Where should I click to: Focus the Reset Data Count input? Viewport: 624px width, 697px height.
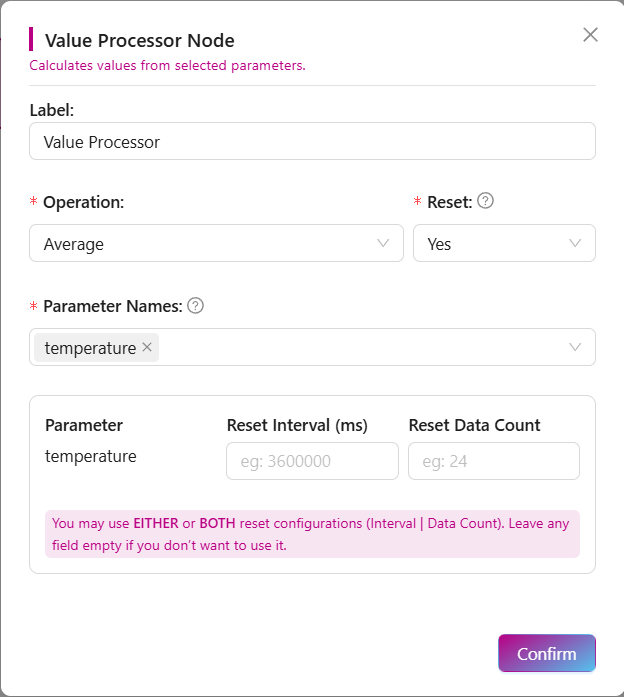click(x=494, y=461)
